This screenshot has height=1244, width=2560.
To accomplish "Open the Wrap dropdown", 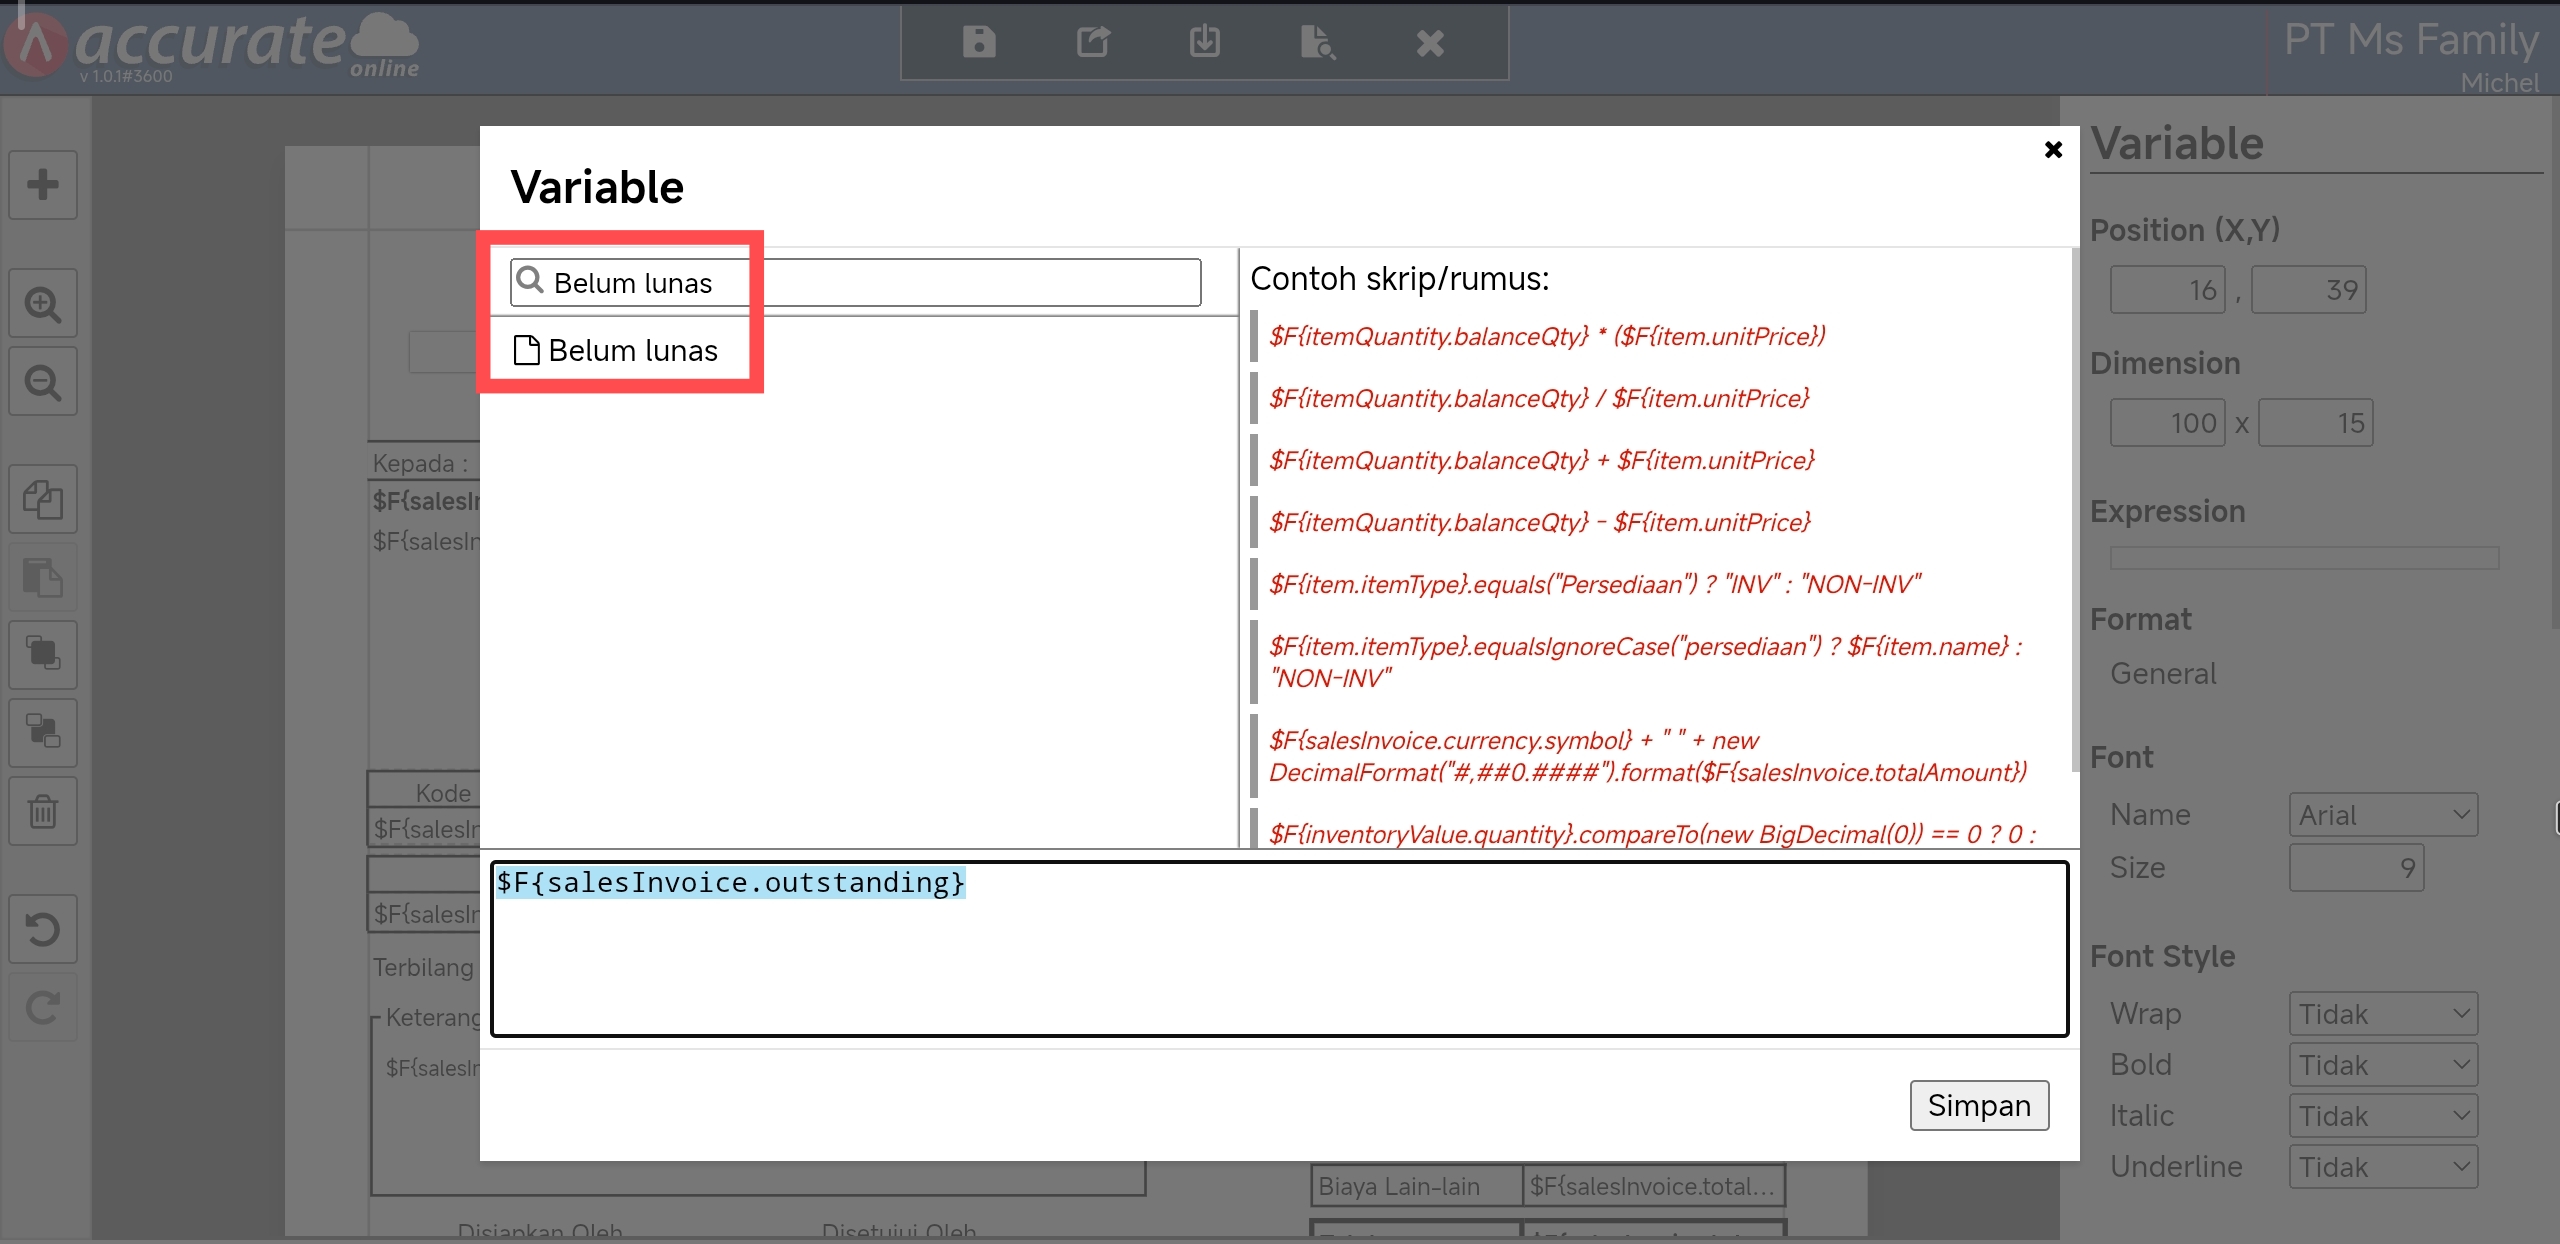I will pos(2382,1014).
